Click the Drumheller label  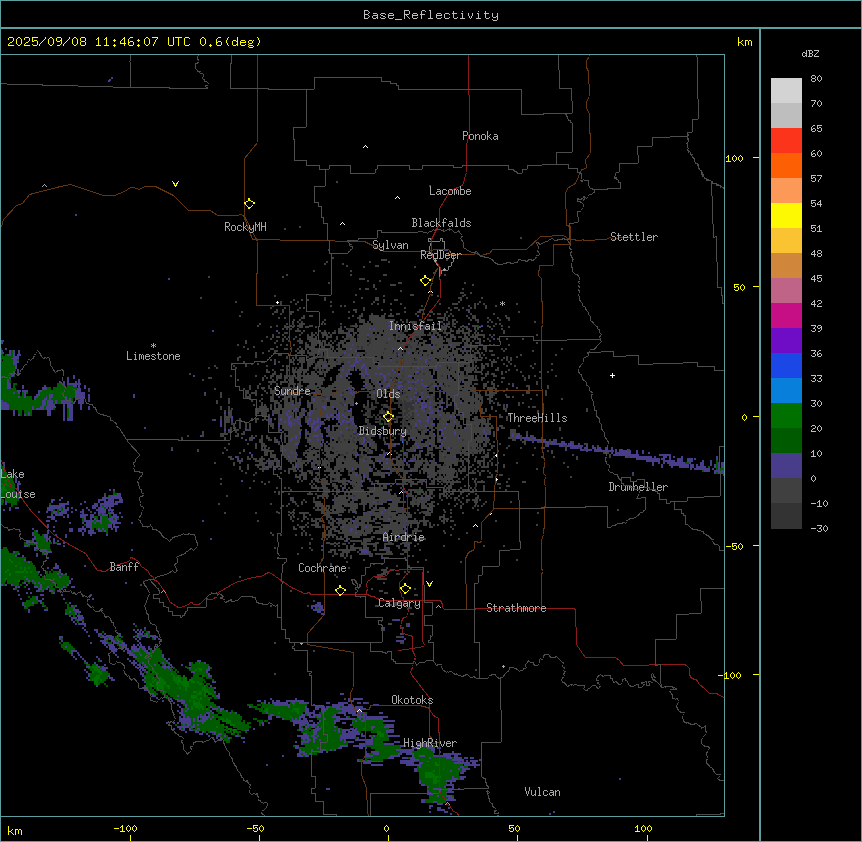click(x=638, y=487)
